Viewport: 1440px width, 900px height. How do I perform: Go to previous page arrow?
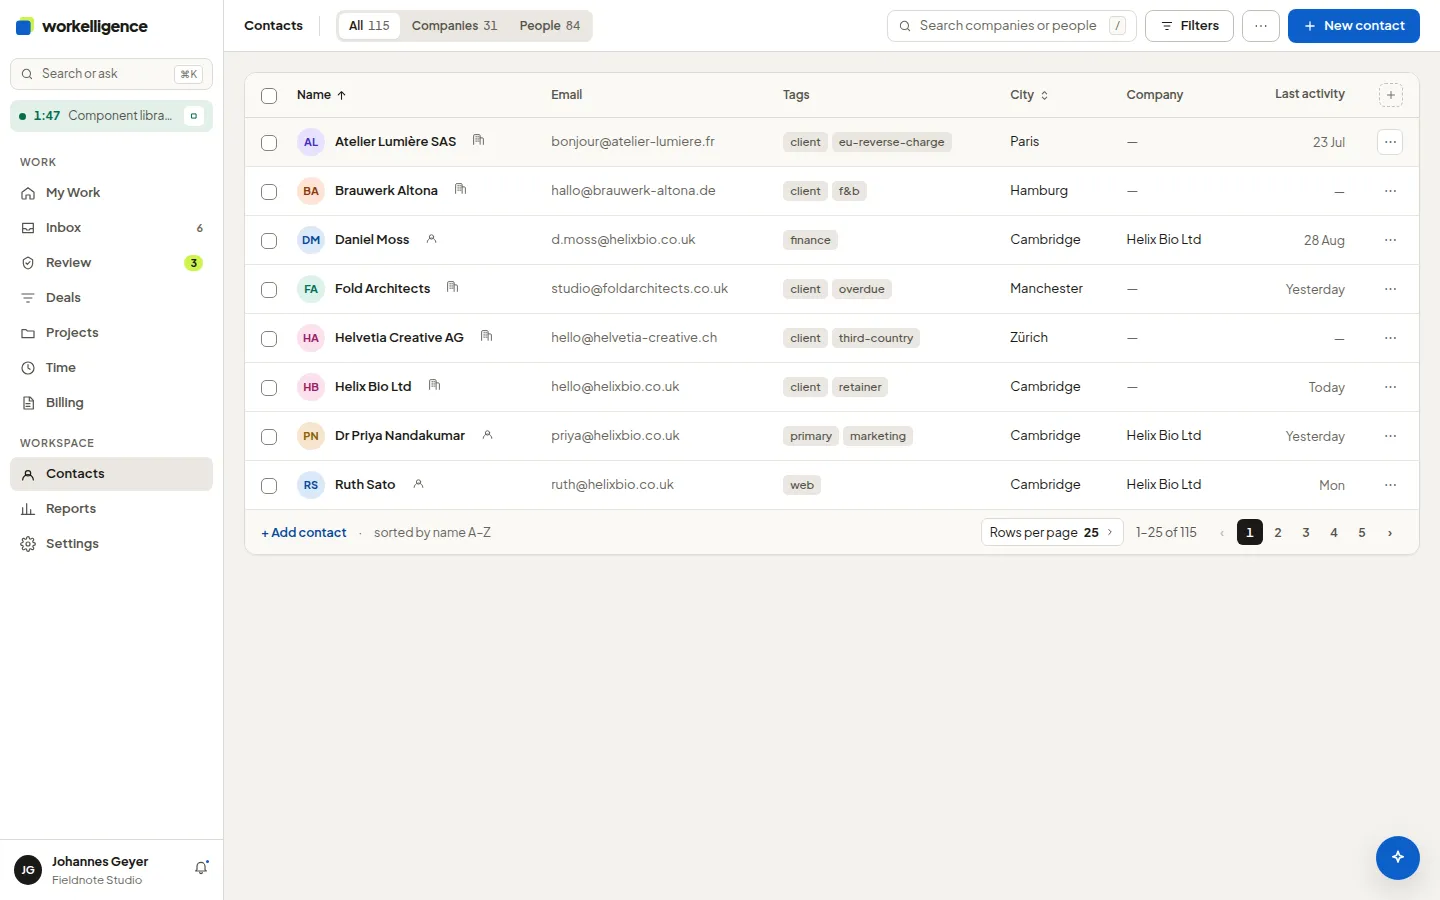point(1222,533)
